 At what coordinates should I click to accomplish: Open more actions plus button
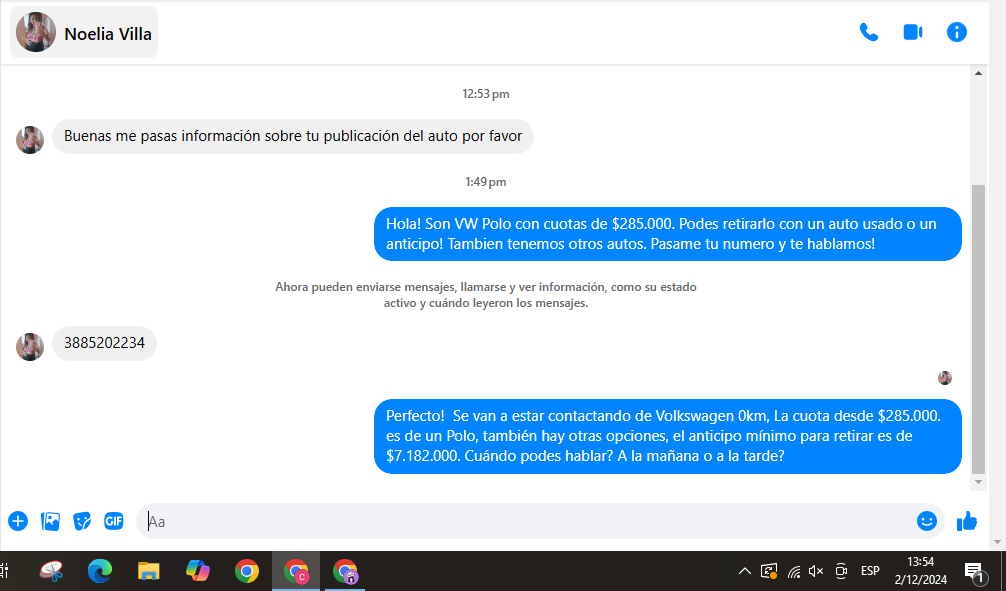click(18, 521)
